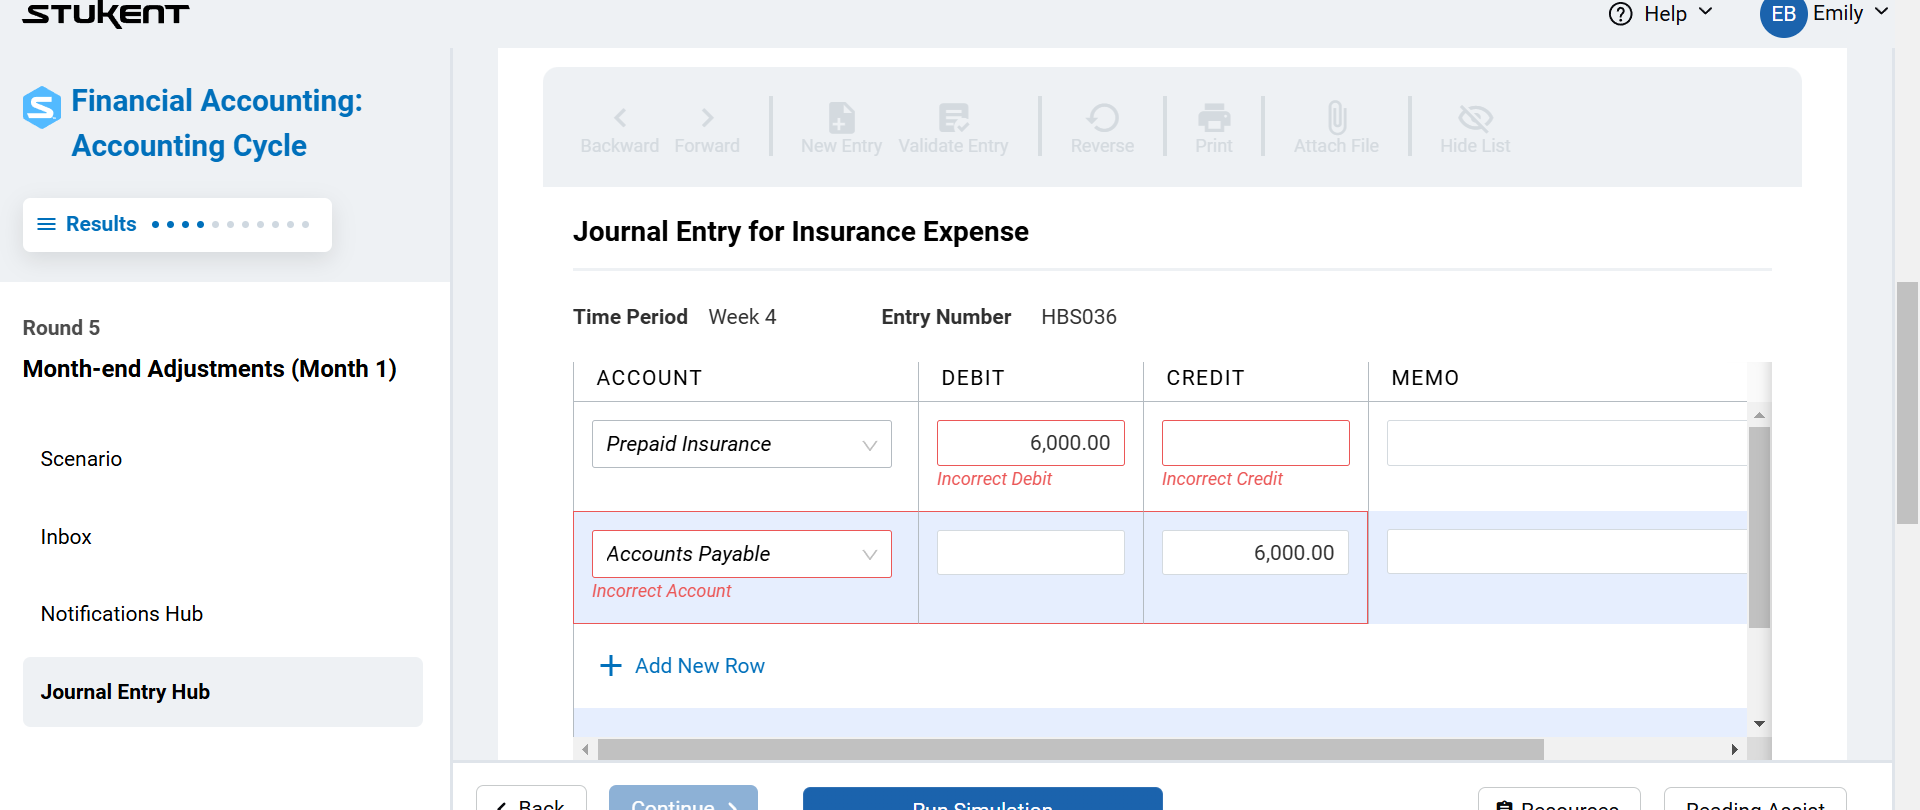1920x810 pixels.
Task: Click the Back button
Action: 531,798
